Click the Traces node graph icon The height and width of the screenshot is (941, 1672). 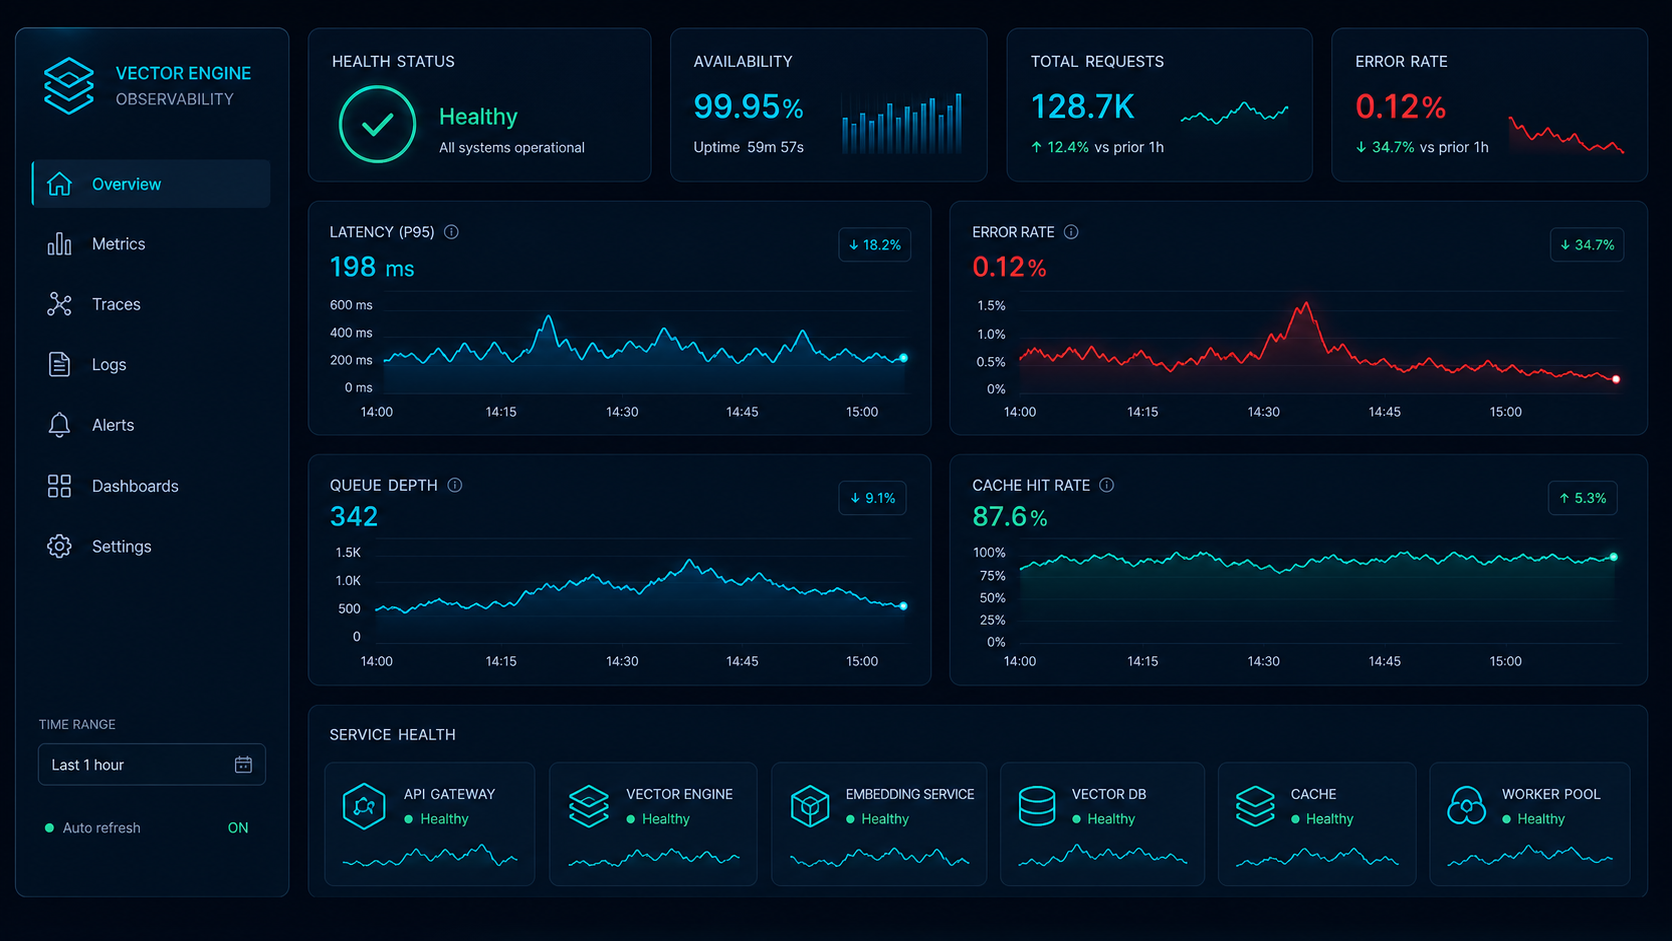click(x=60, y=304)
